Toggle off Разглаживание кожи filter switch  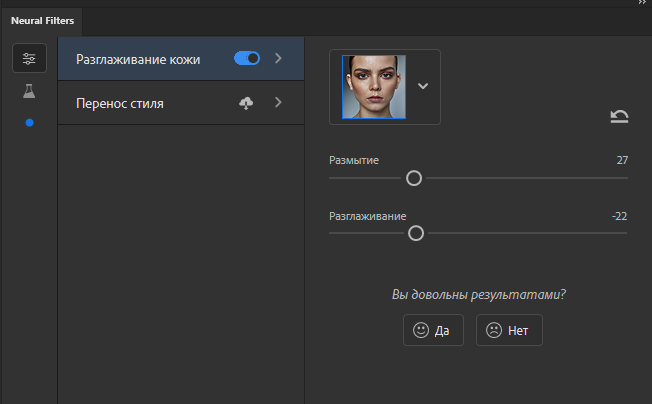[247, 58]
